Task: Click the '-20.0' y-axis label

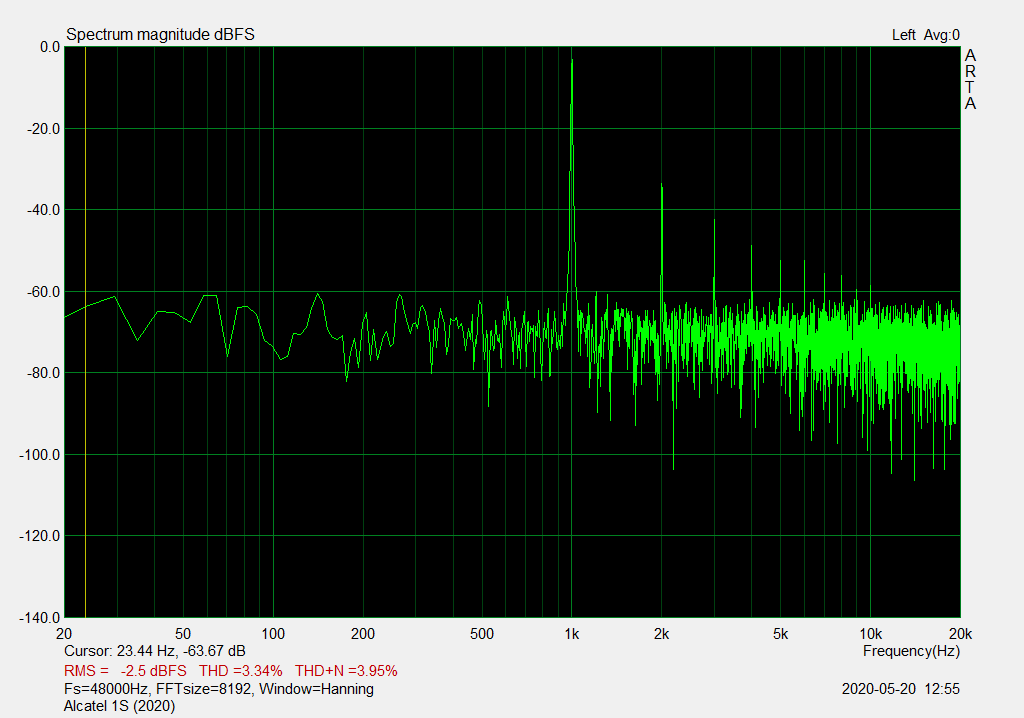Action: tap(43, 129)
